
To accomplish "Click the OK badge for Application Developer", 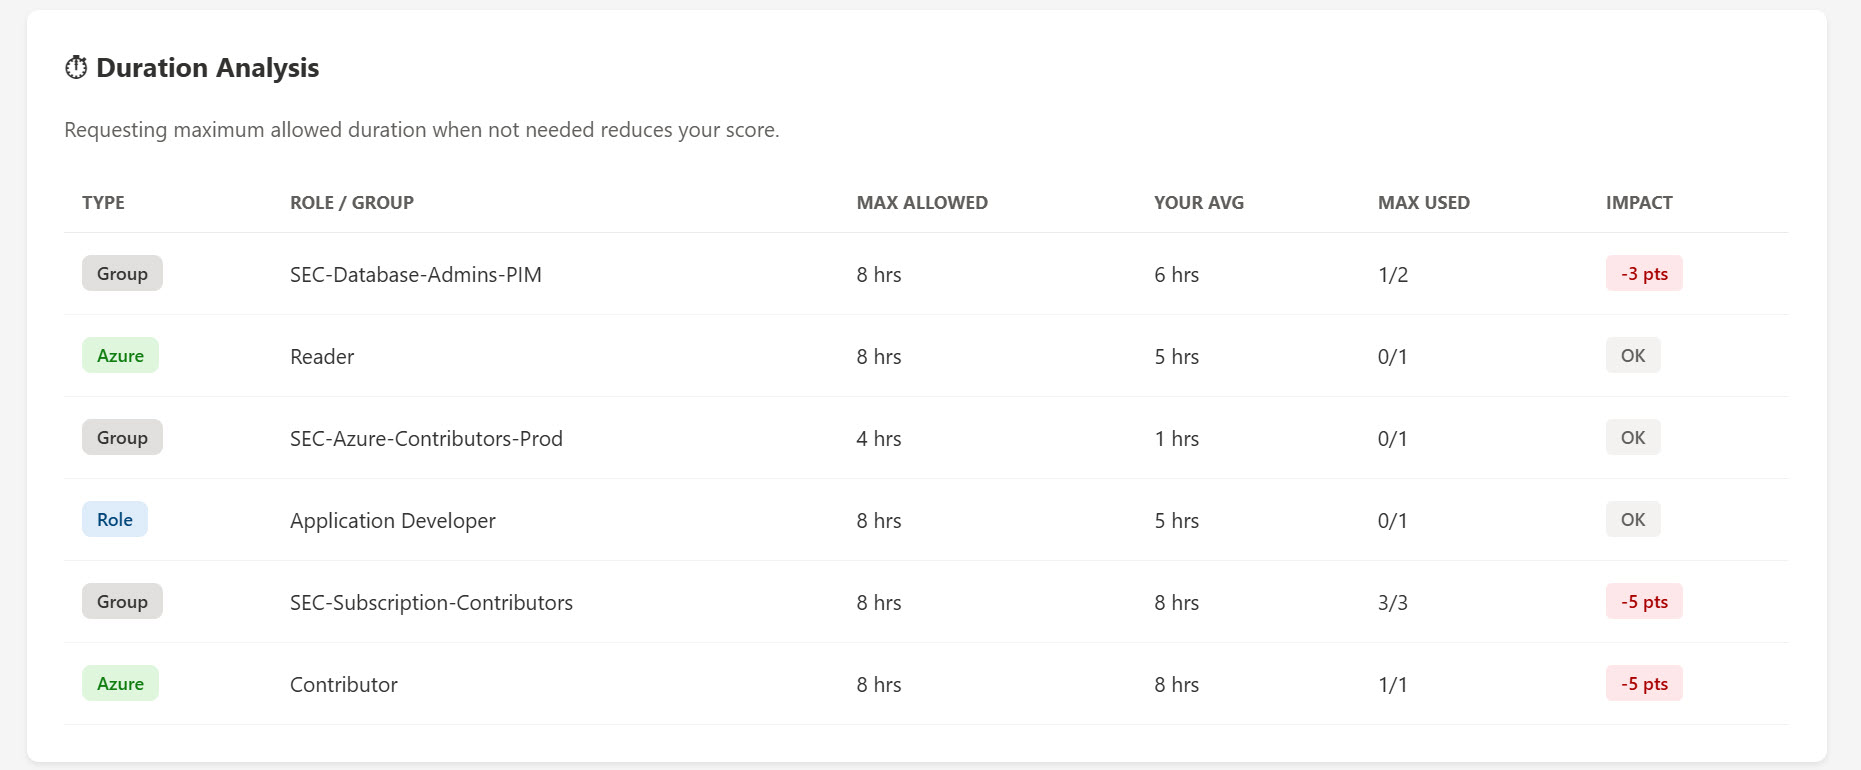I will [1633, 520].
